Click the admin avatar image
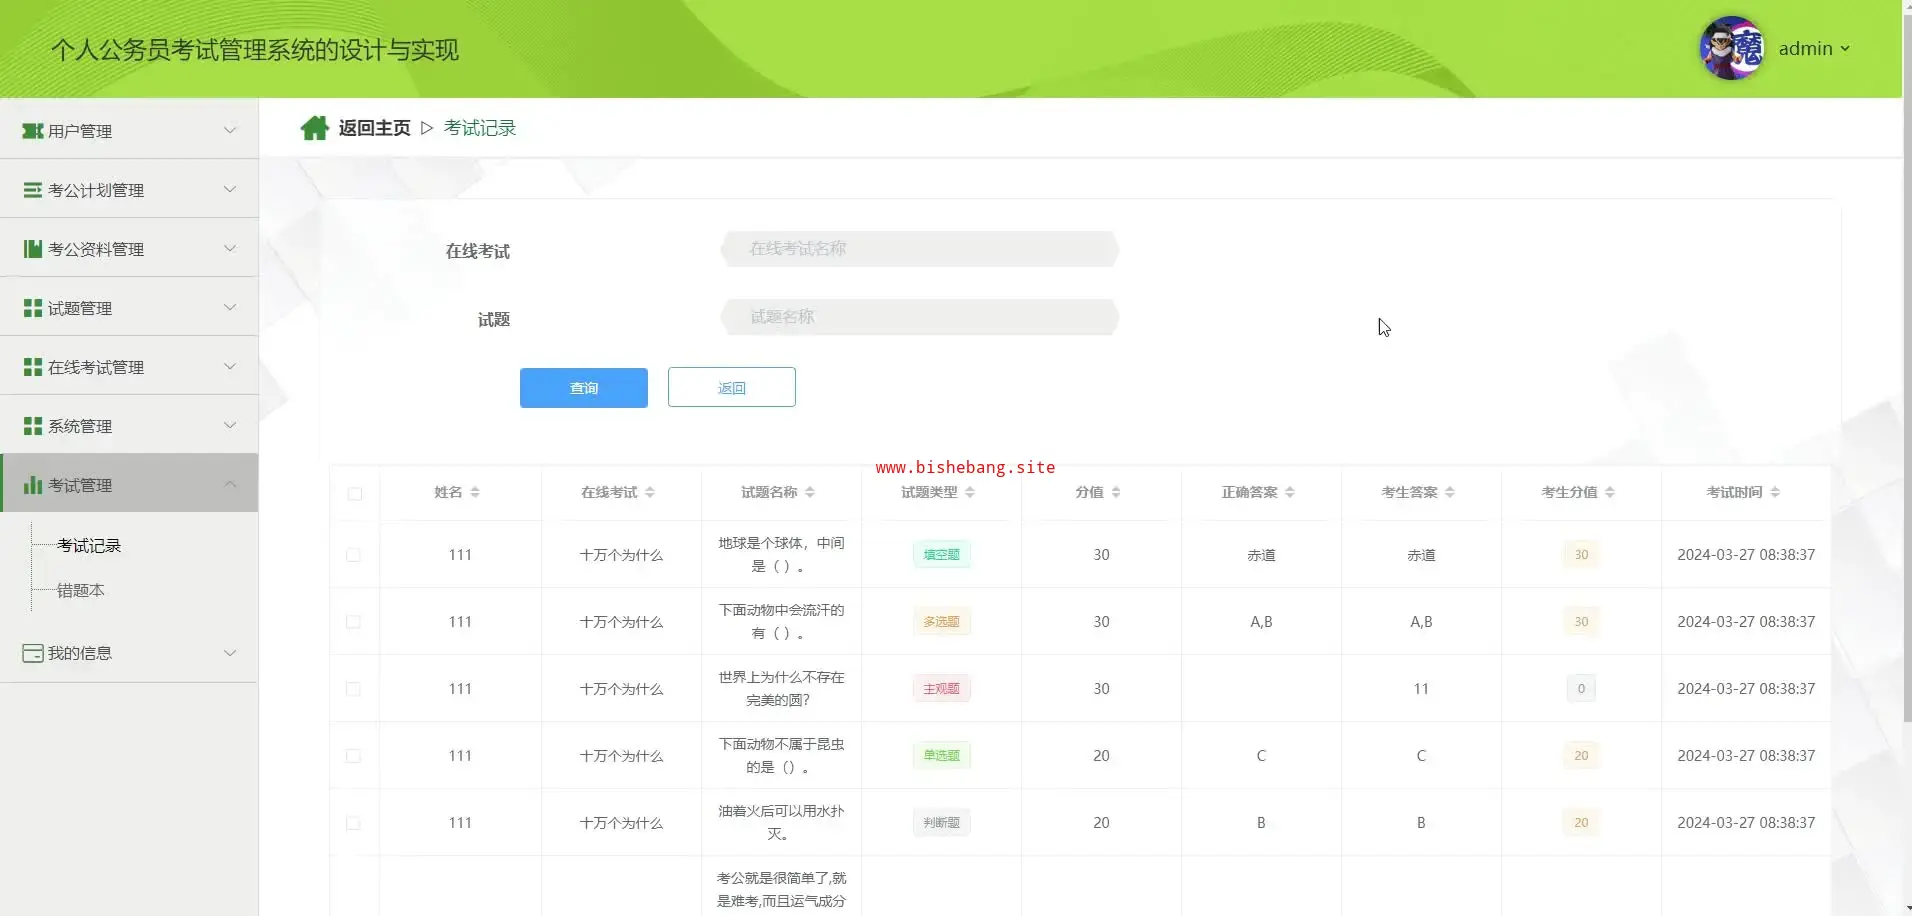Screen dimensions: 1912x916 1732,48
